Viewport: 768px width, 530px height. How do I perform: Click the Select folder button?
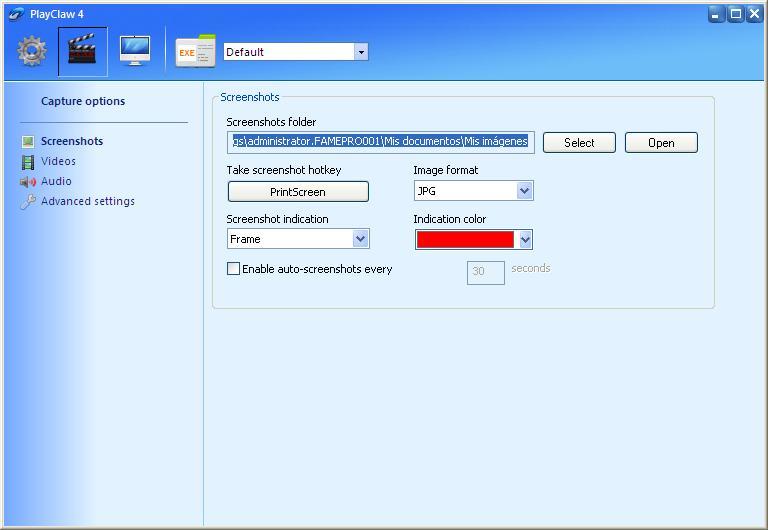(579, 143)
